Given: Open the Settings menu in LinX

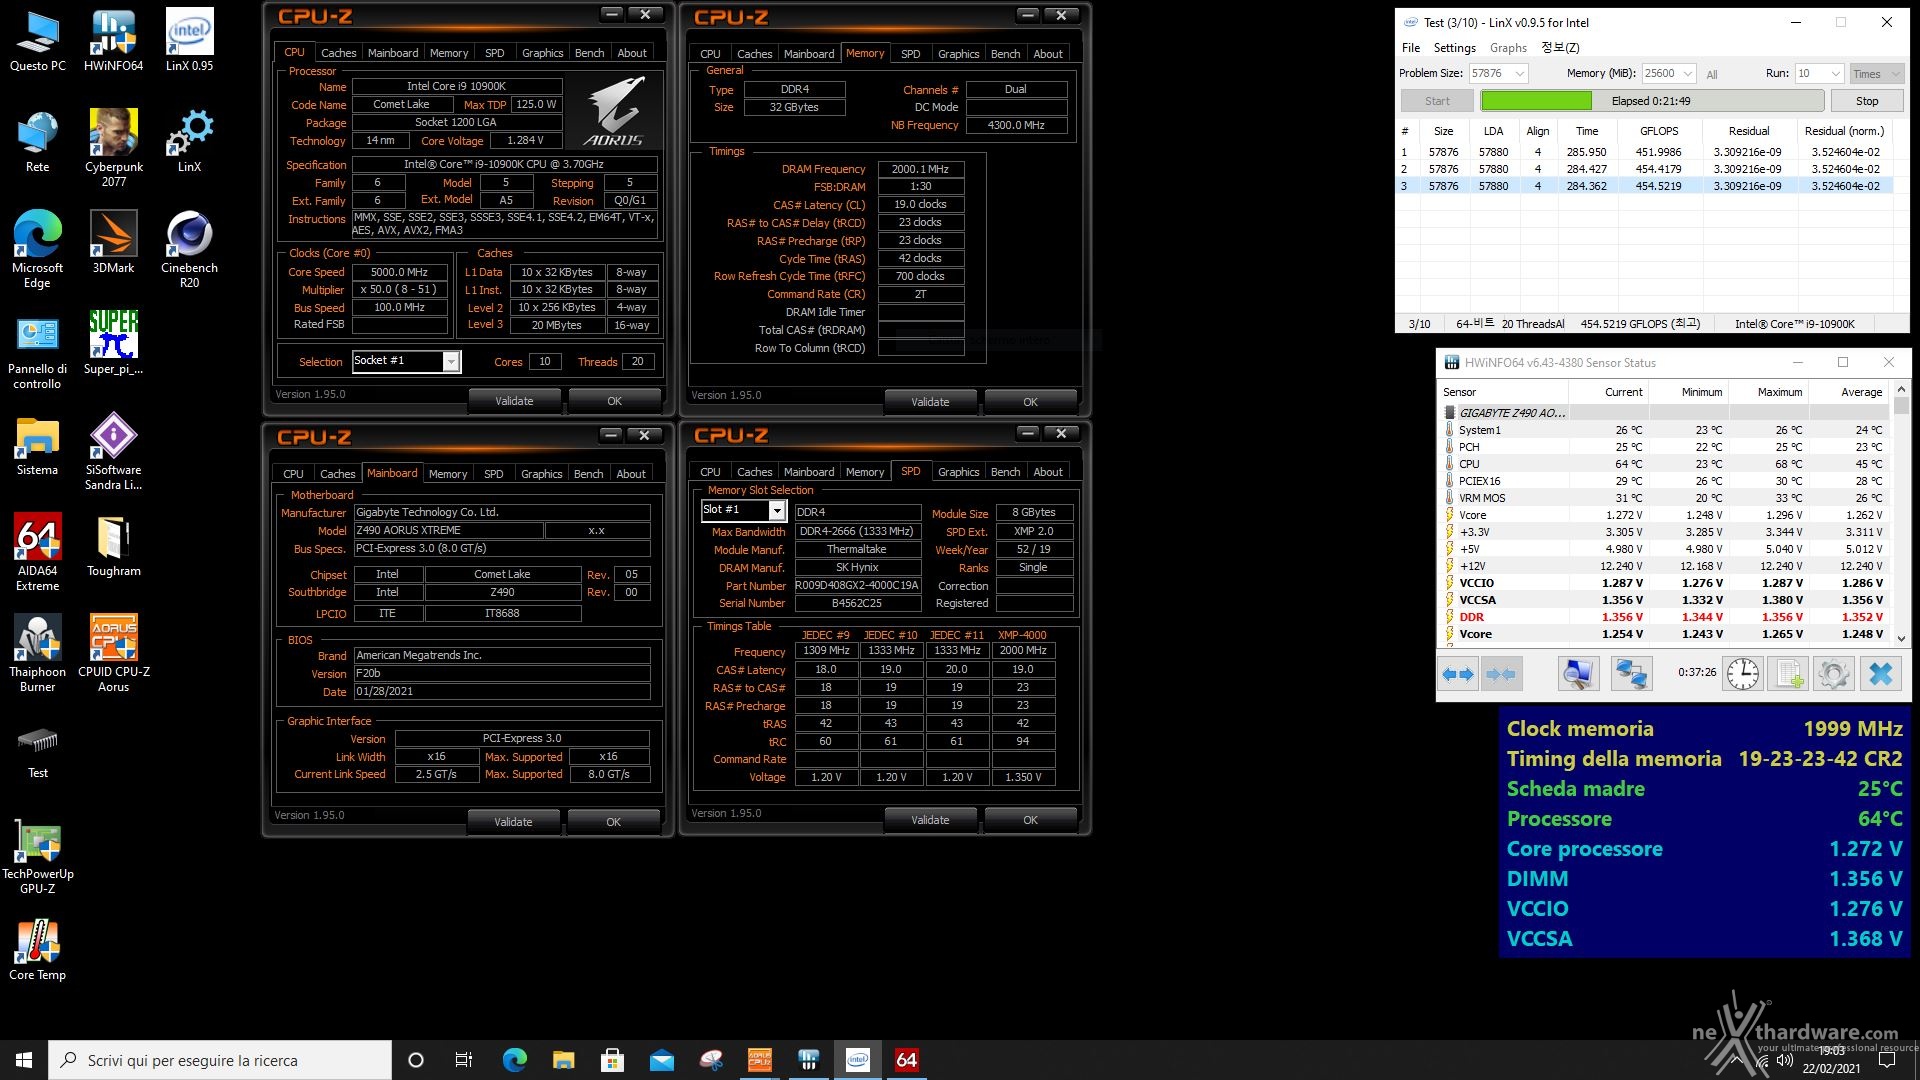Looking at the screenshot, I should (x=1454, y=47).
